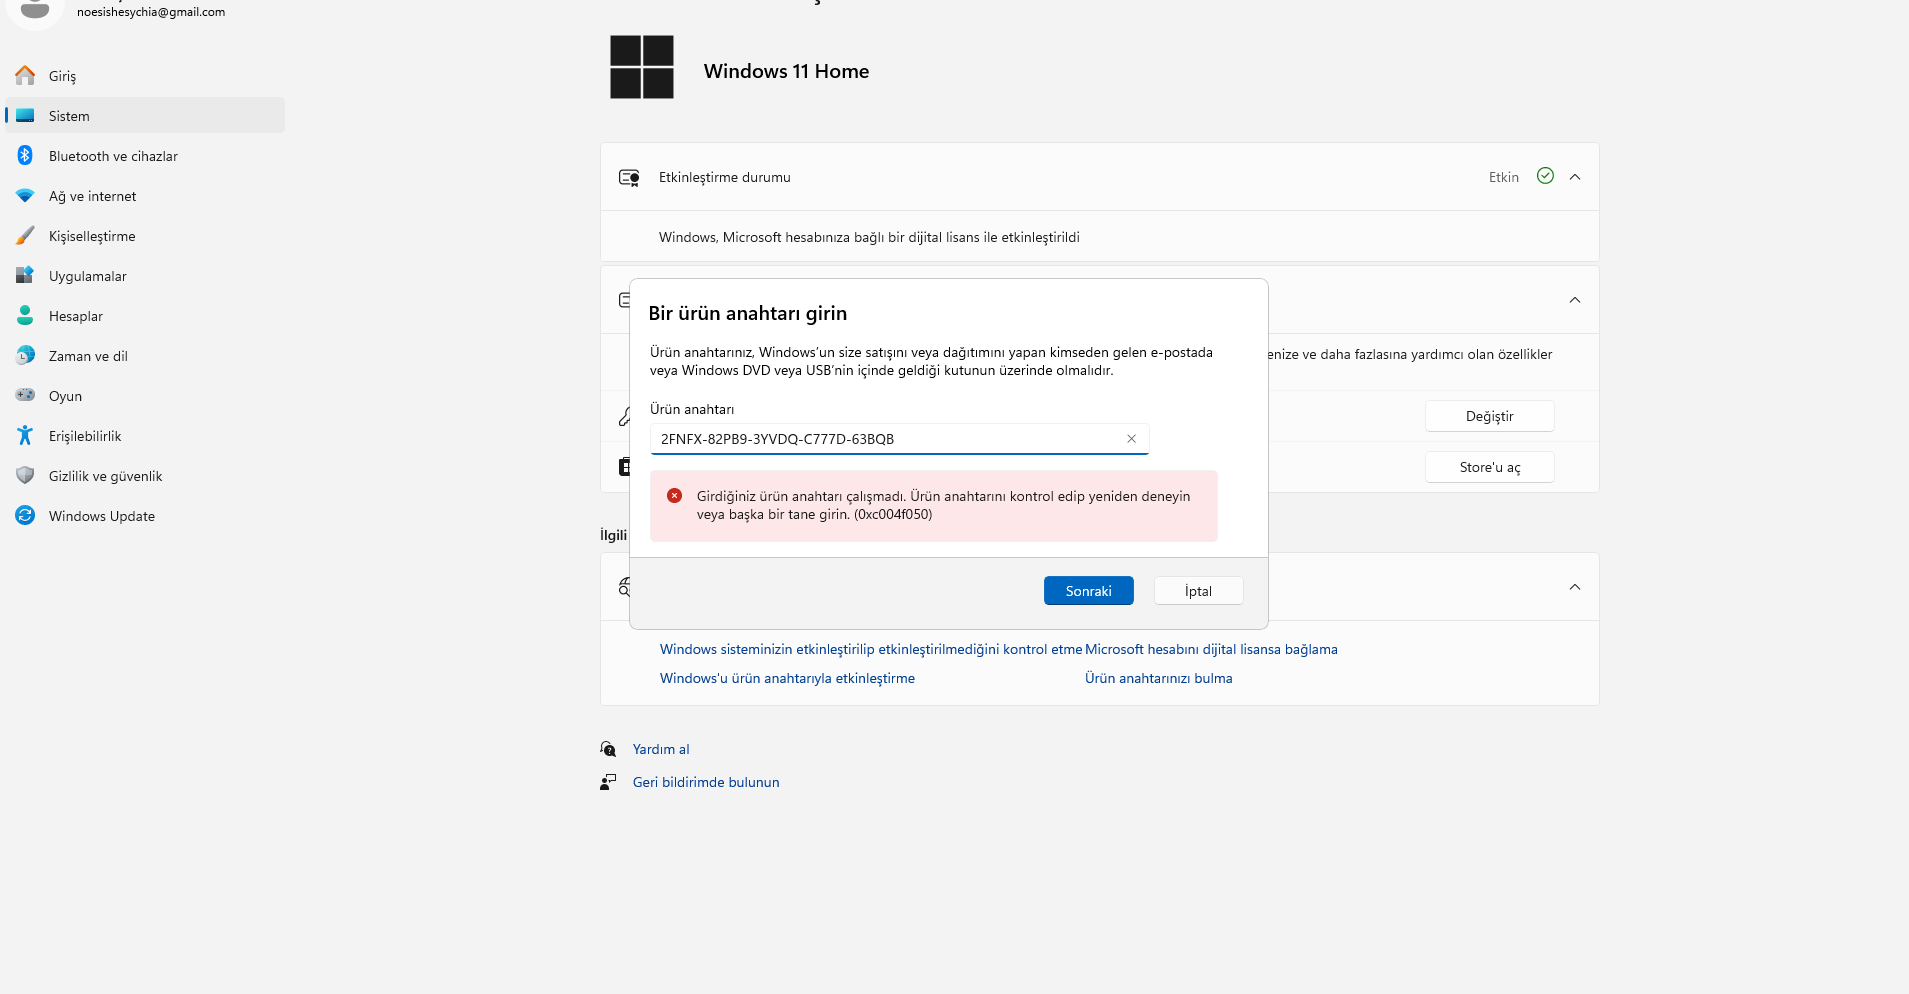Open Uygulamalar settings
The height and width of the screenshot is (994, 1909).
coord(145,276)
